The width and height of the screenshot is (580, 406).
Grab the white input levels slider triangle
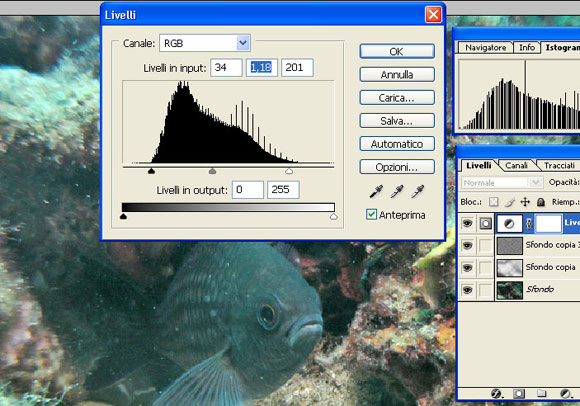coord(289,171)
